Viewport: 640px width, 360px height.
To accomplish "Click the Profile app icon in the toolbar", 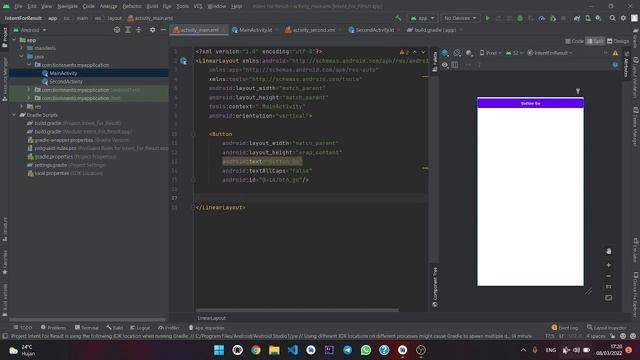I will coord(542,18).
